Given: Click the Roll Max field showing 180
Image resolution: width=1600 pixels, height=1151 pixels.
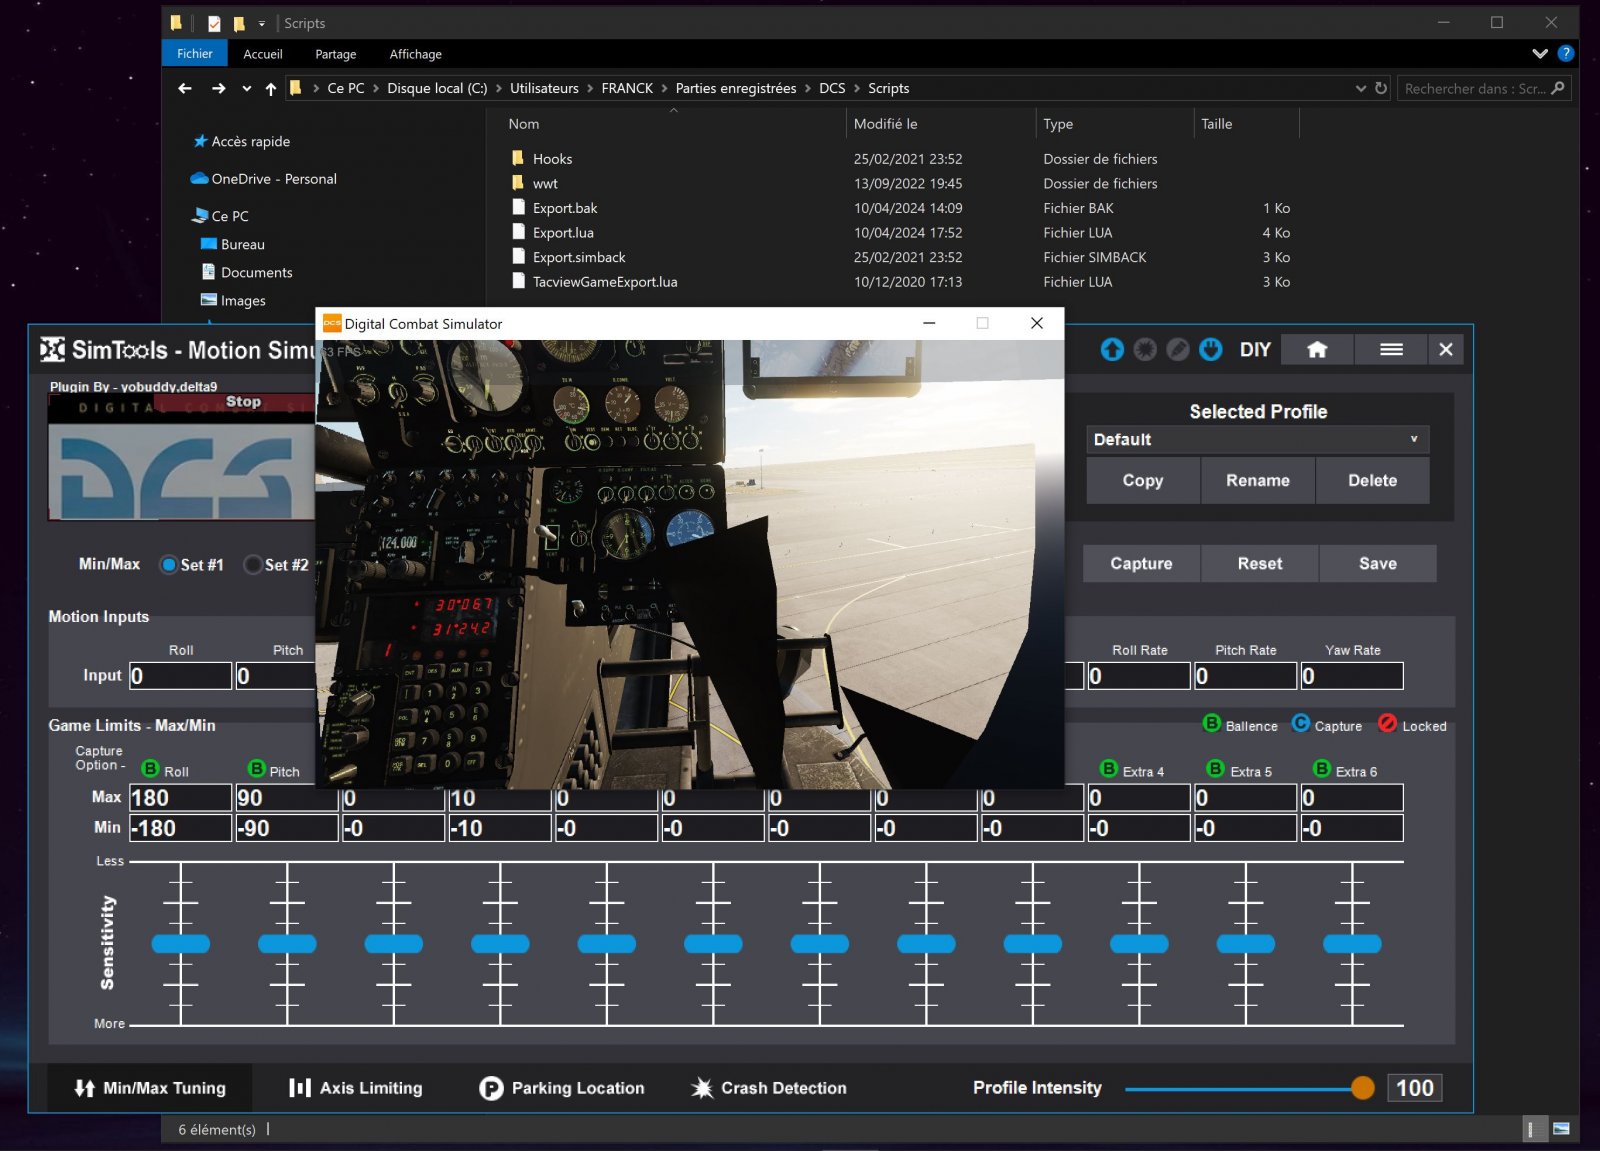Looking at the screenshot, I should tap(180, 798).
